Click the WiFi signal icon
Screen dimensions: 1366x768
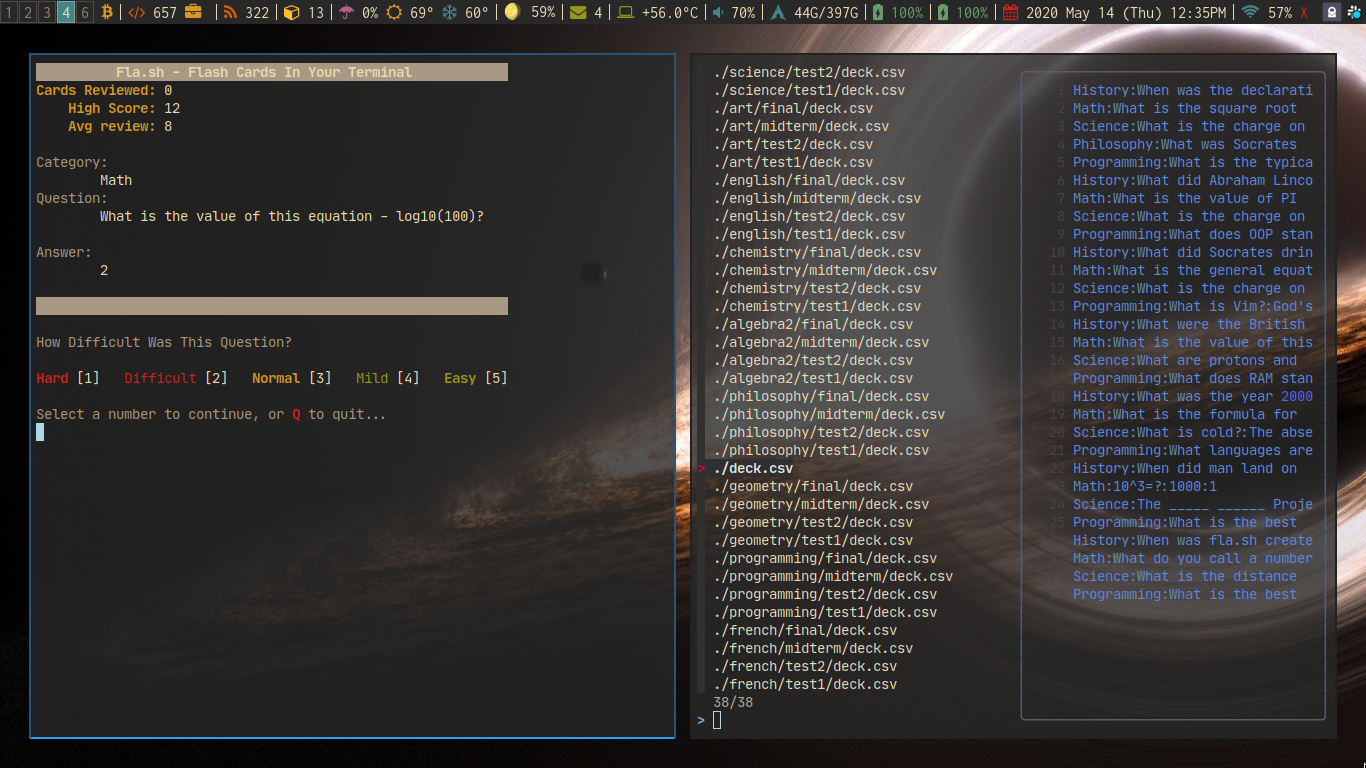click(x=1249, y=12)
